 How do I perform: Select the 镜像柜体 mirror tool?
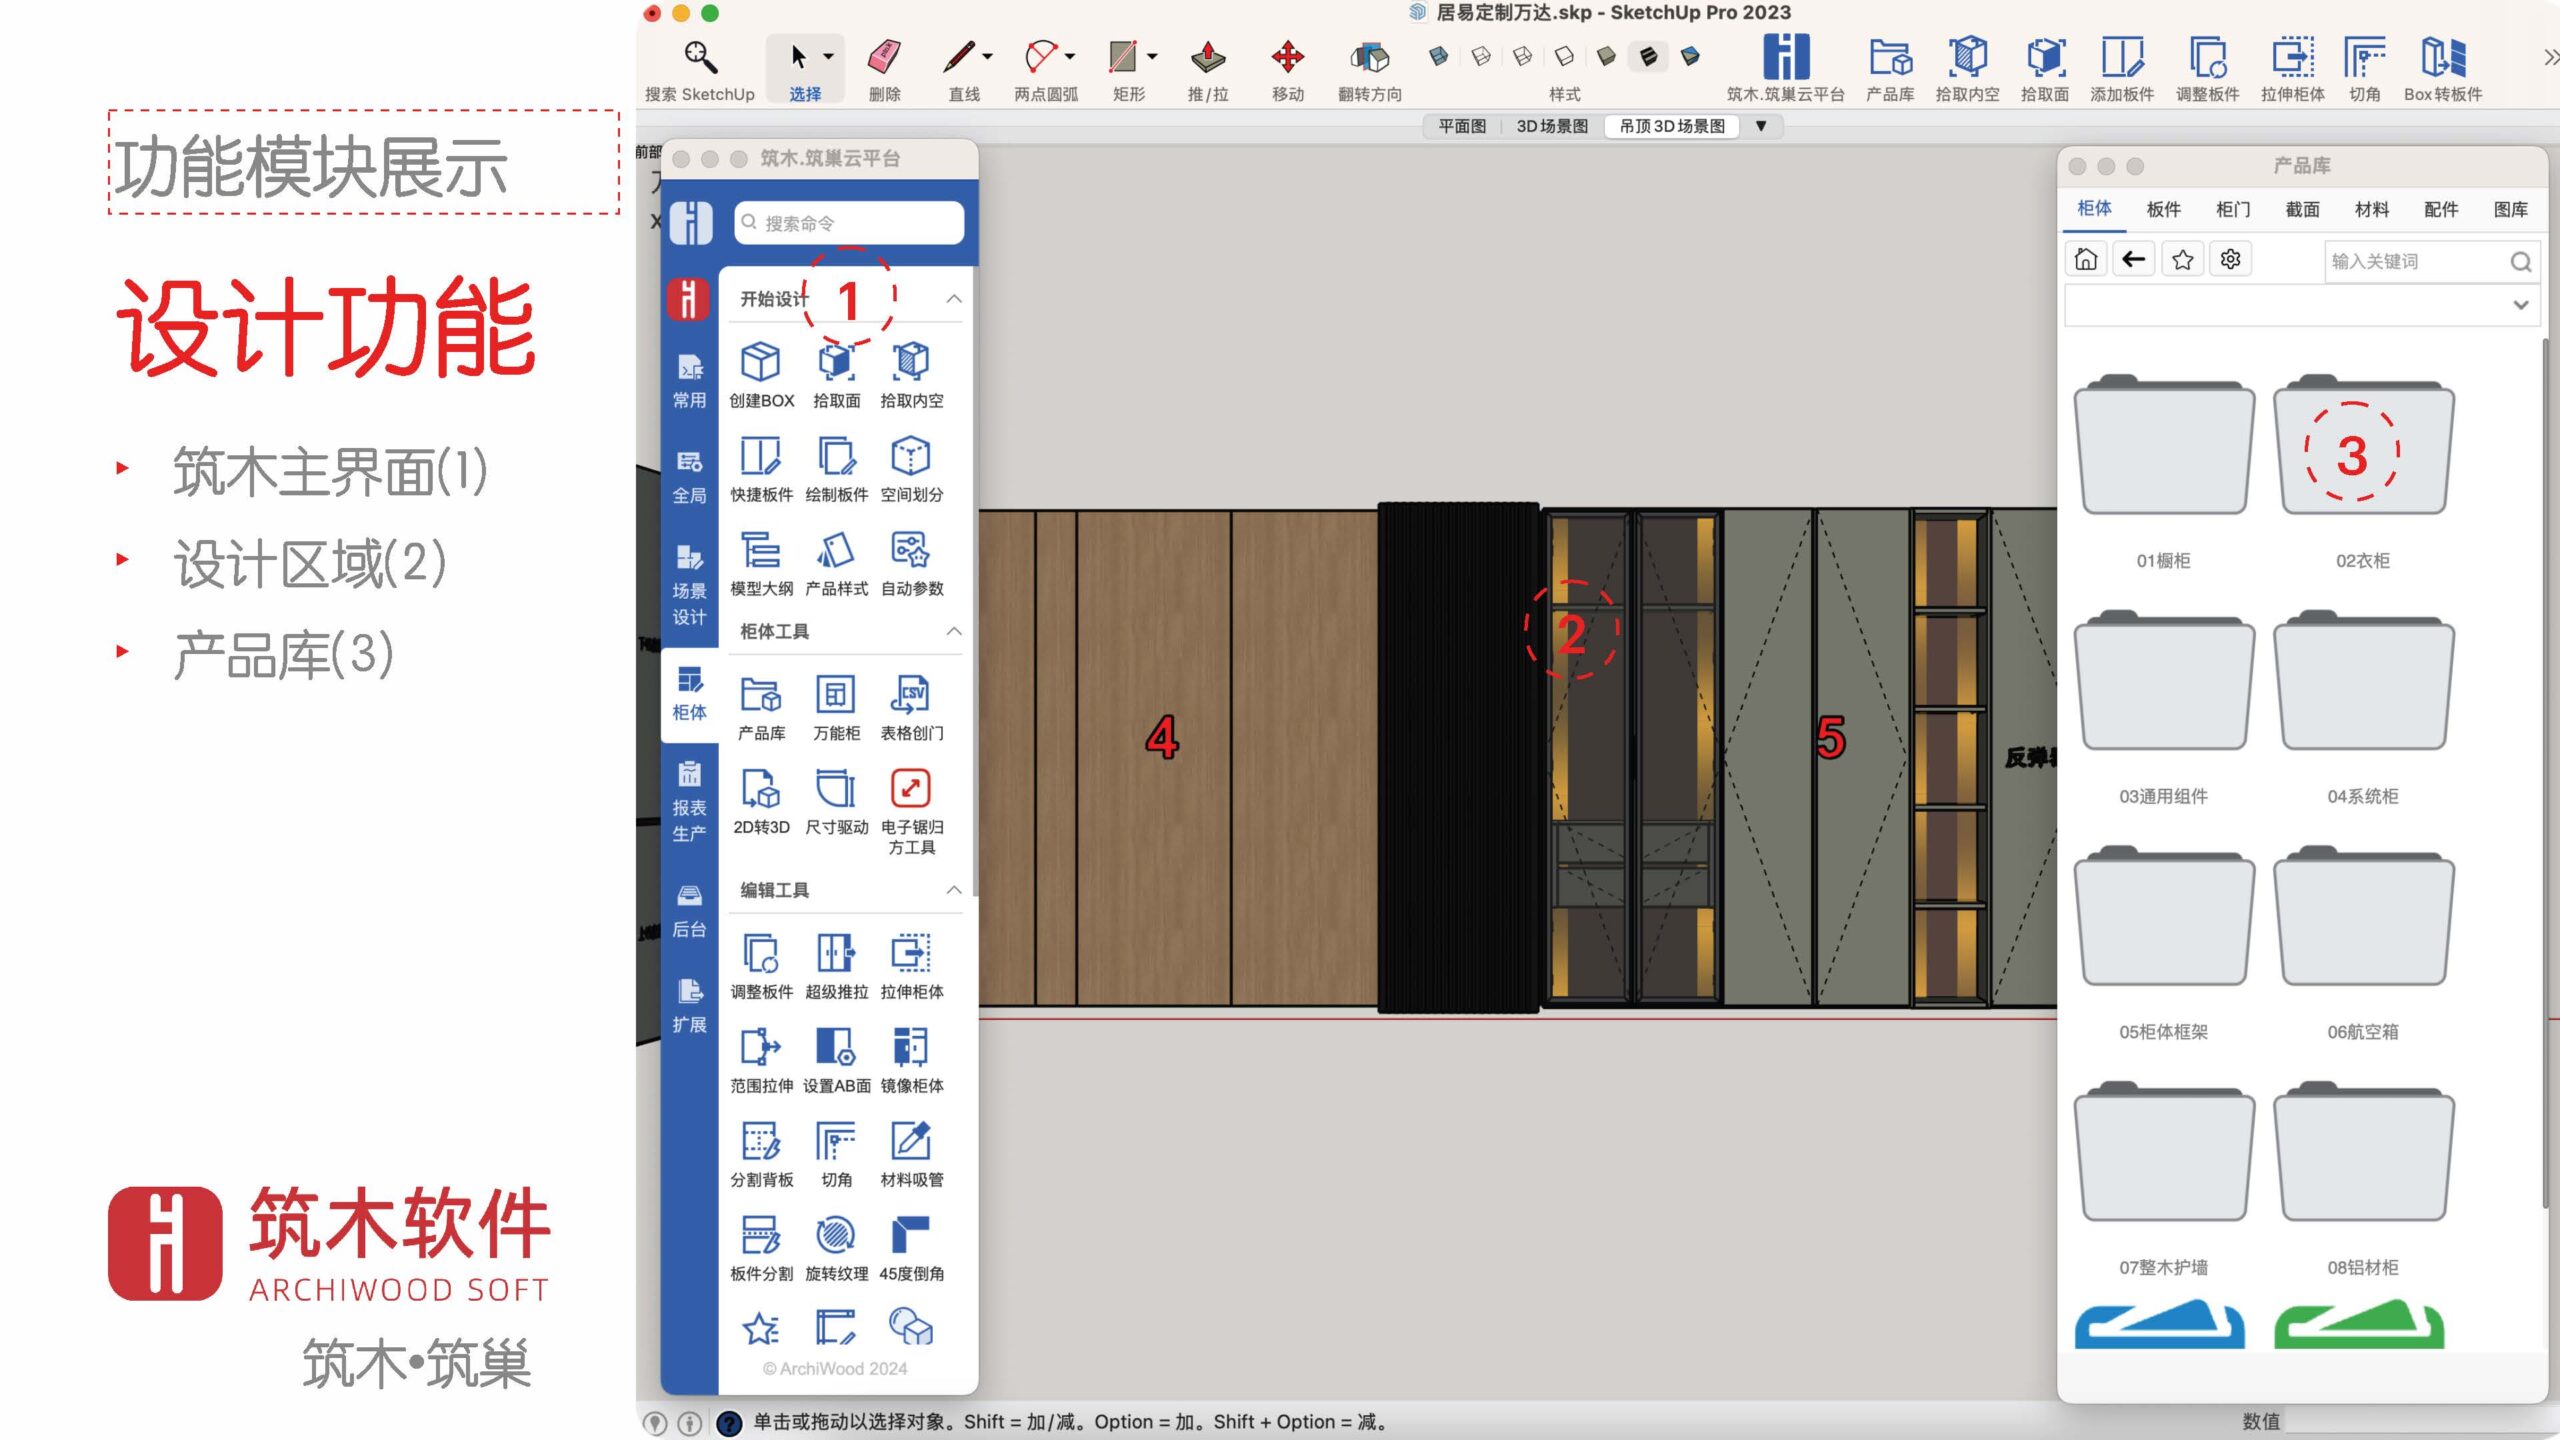point(911,1047)
